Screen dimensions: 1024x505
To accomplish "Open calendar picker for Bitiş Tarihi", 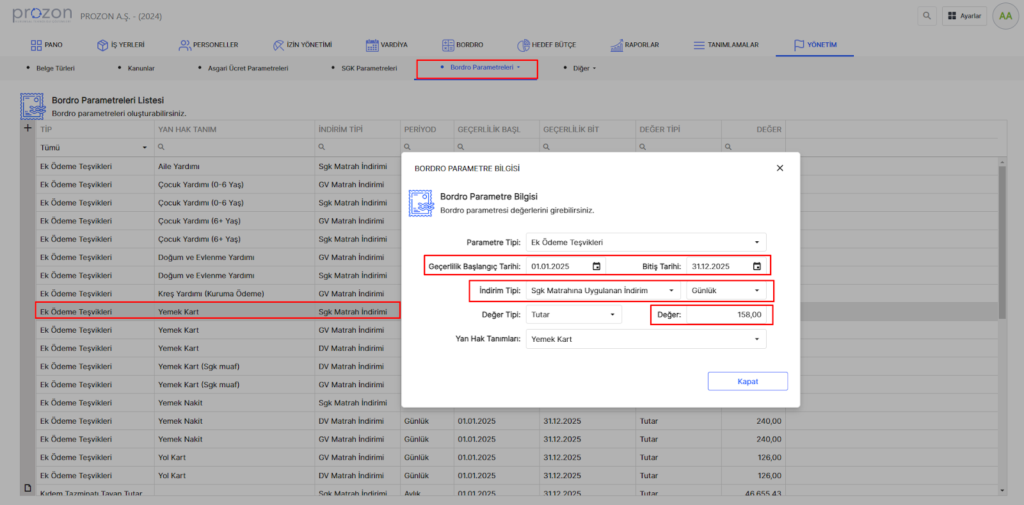I will [x=757, y=266].
